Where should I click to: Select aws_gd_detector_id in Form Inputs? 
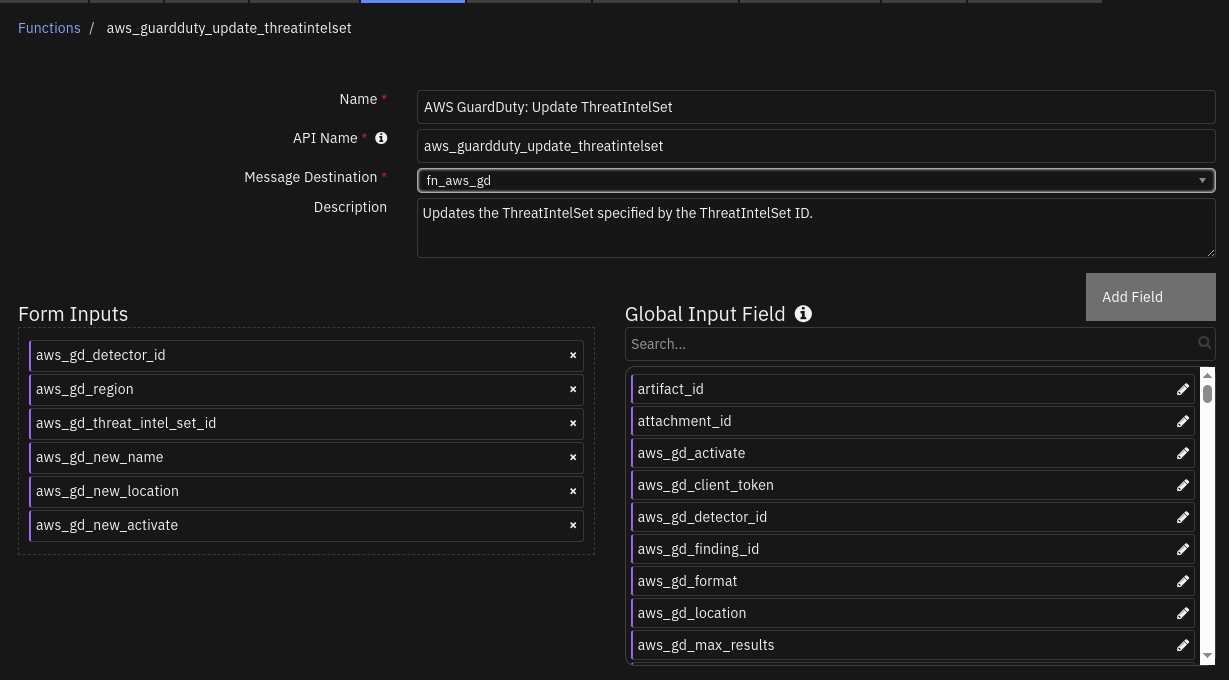[x=306, y=355]
